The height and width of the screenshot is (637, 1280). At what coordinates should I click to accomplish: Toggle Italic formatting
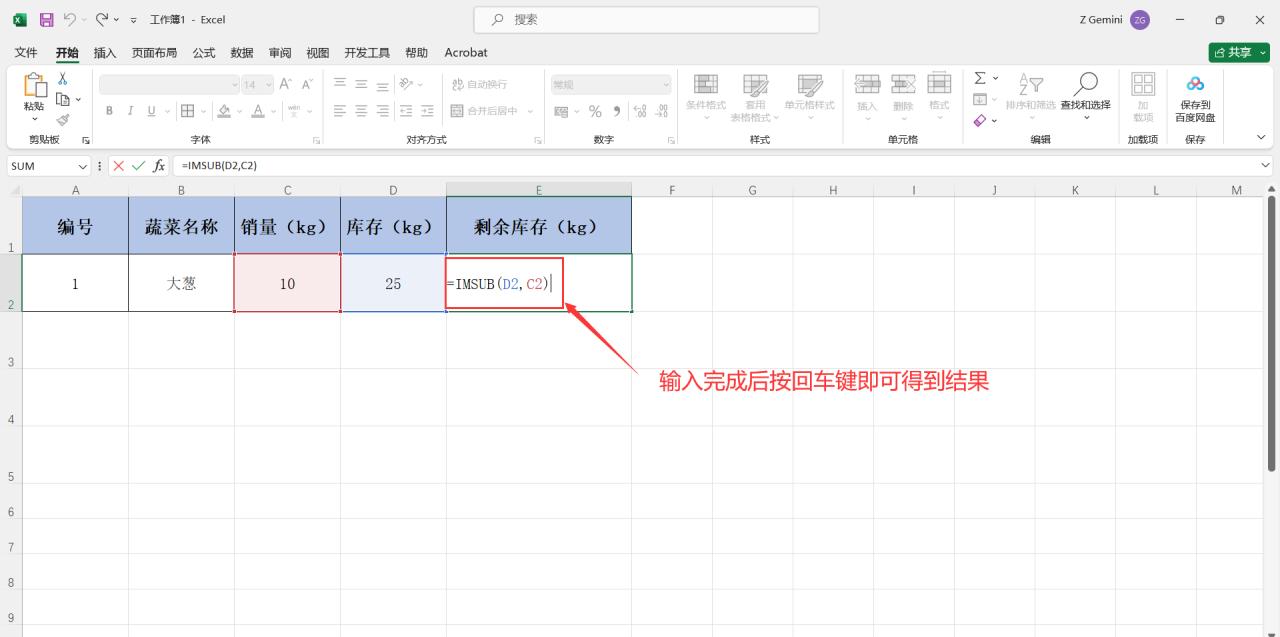[x=130, y=111]
